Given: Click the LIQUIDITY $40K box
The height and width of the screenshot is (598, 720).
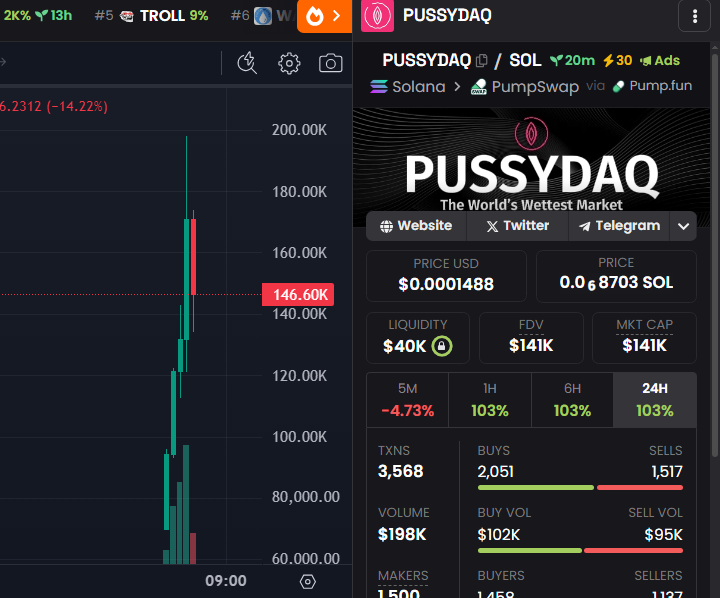Looking at the screenshot, I should pyautogui.click(x=418, y=338).
